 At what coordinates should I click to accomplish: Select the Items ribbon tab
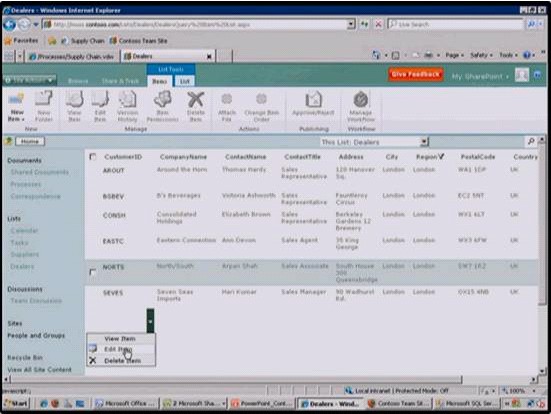pos(159,81)
